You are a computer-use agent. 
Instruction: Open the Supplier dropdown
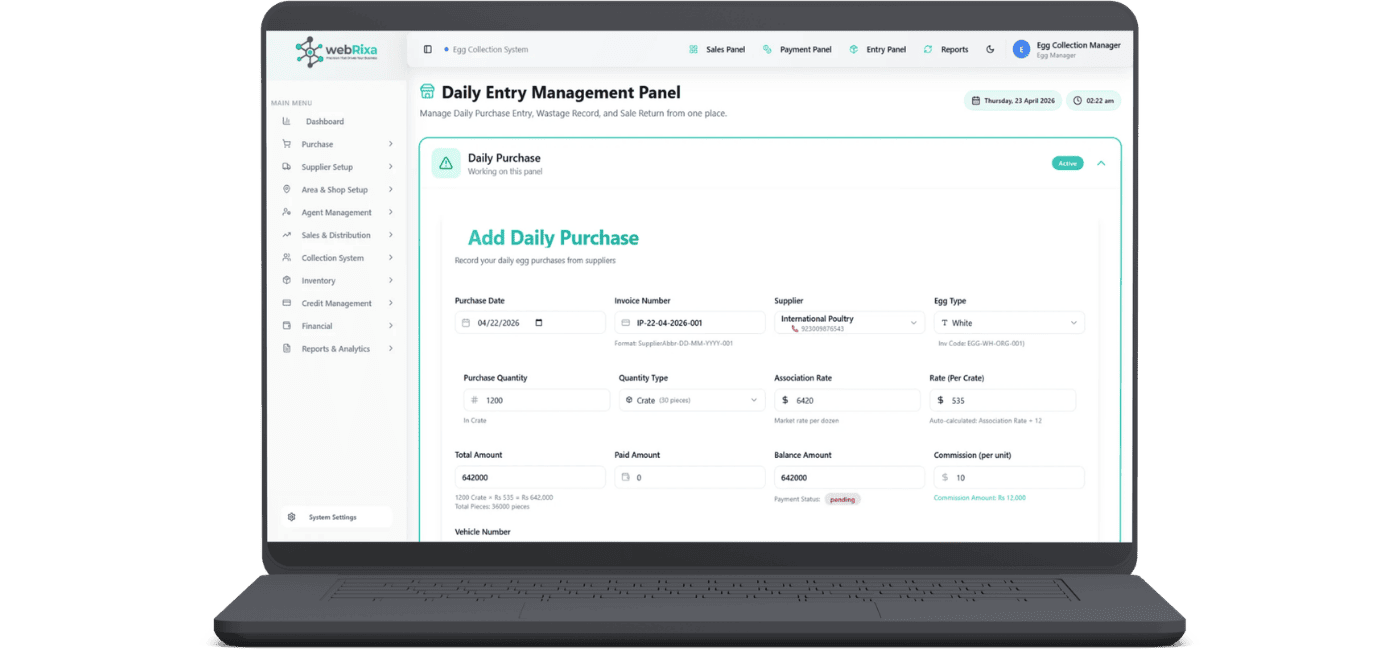coord(847,323)
